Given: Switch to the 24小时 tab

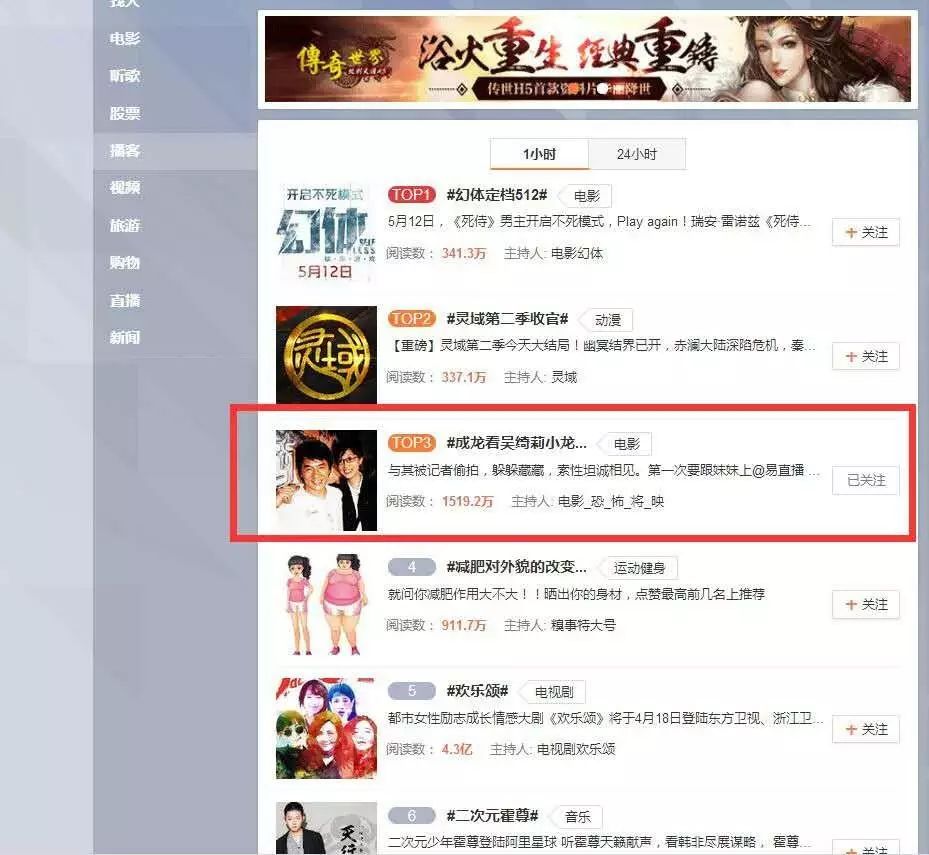Looking at the screenshot, I should pyautogui.click(x=637, y=155).
